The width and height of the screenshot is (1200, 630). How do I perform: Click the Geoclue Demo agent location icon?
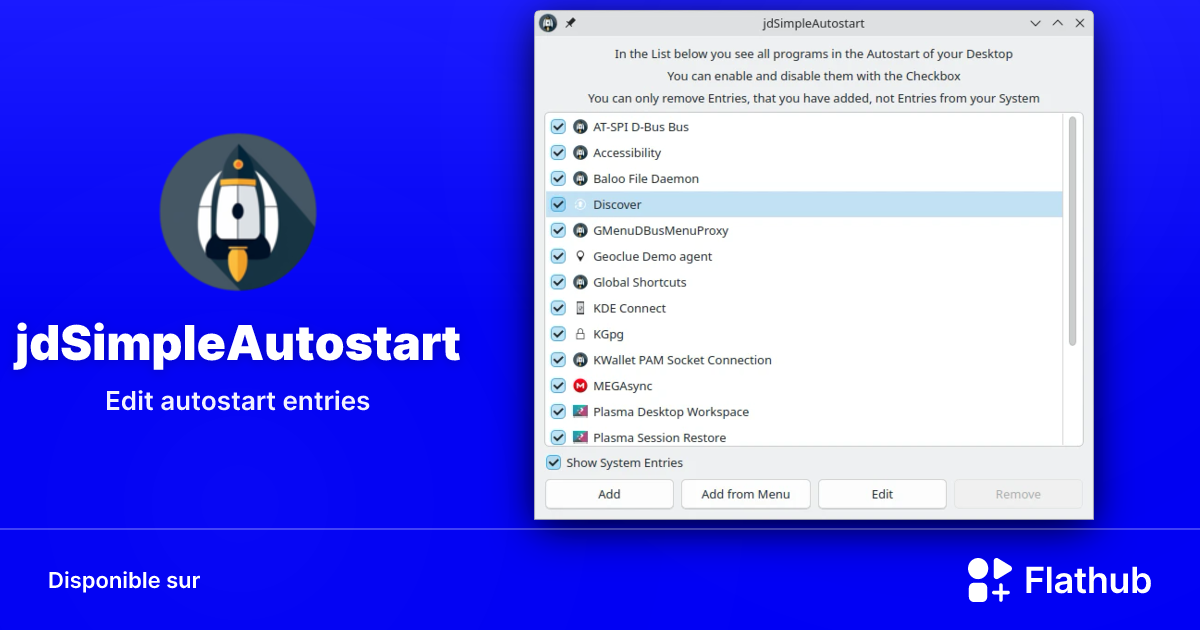pos(580,256)
